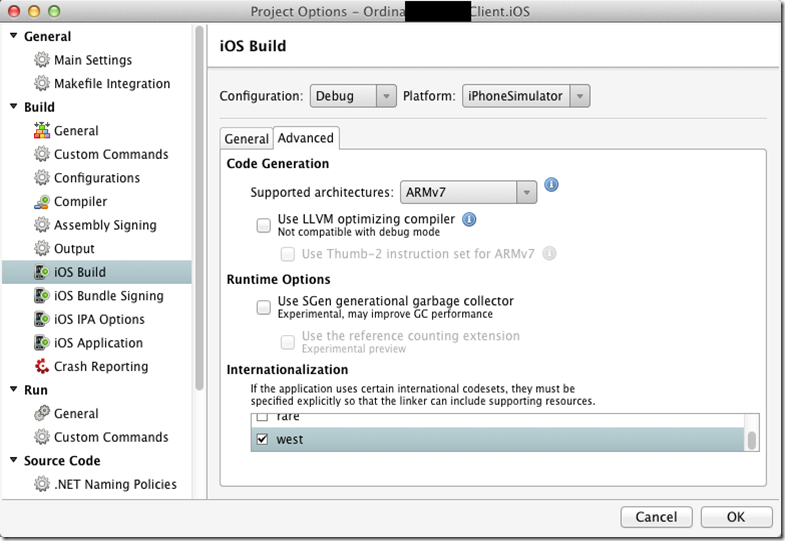This screenshot has width=785, height=541.
Task: Click the OK button
Action: [736, 517]
